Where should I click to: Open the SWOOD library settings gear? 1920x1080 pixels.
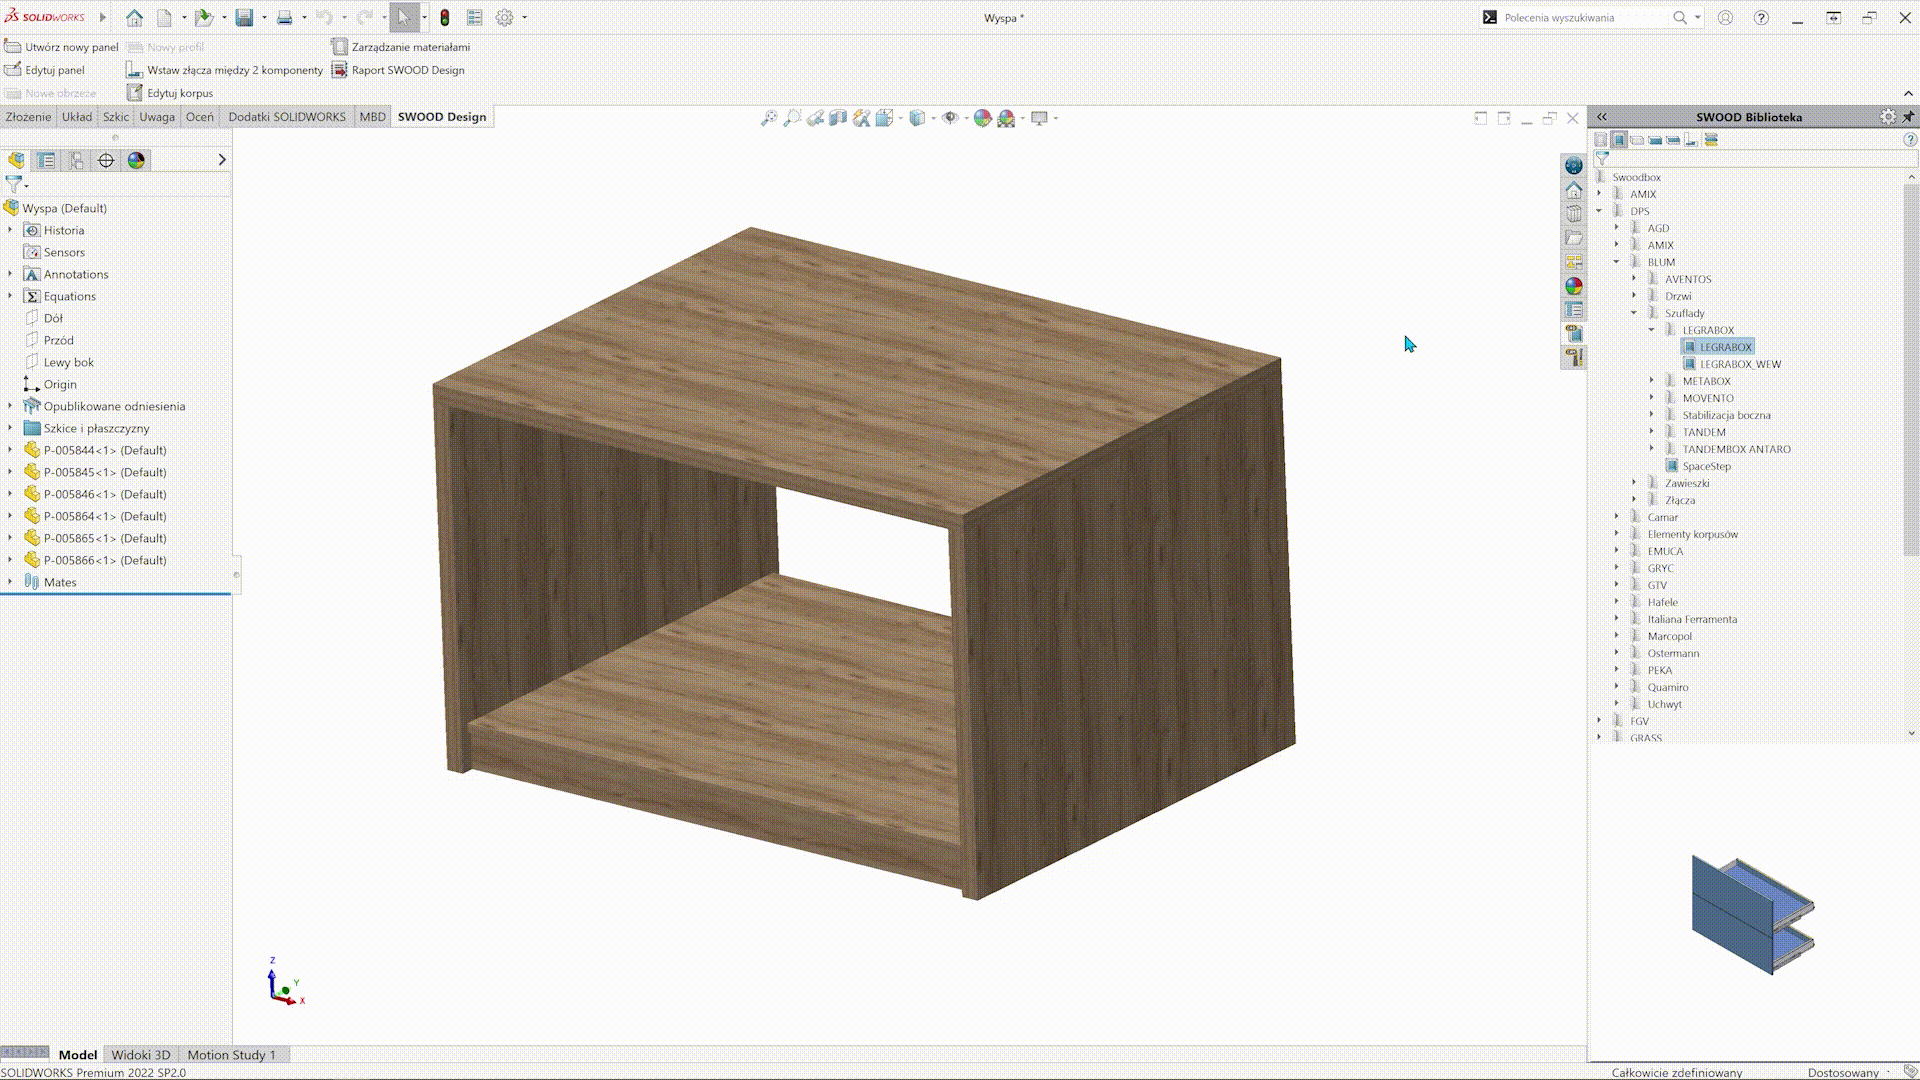(1888, 117)
